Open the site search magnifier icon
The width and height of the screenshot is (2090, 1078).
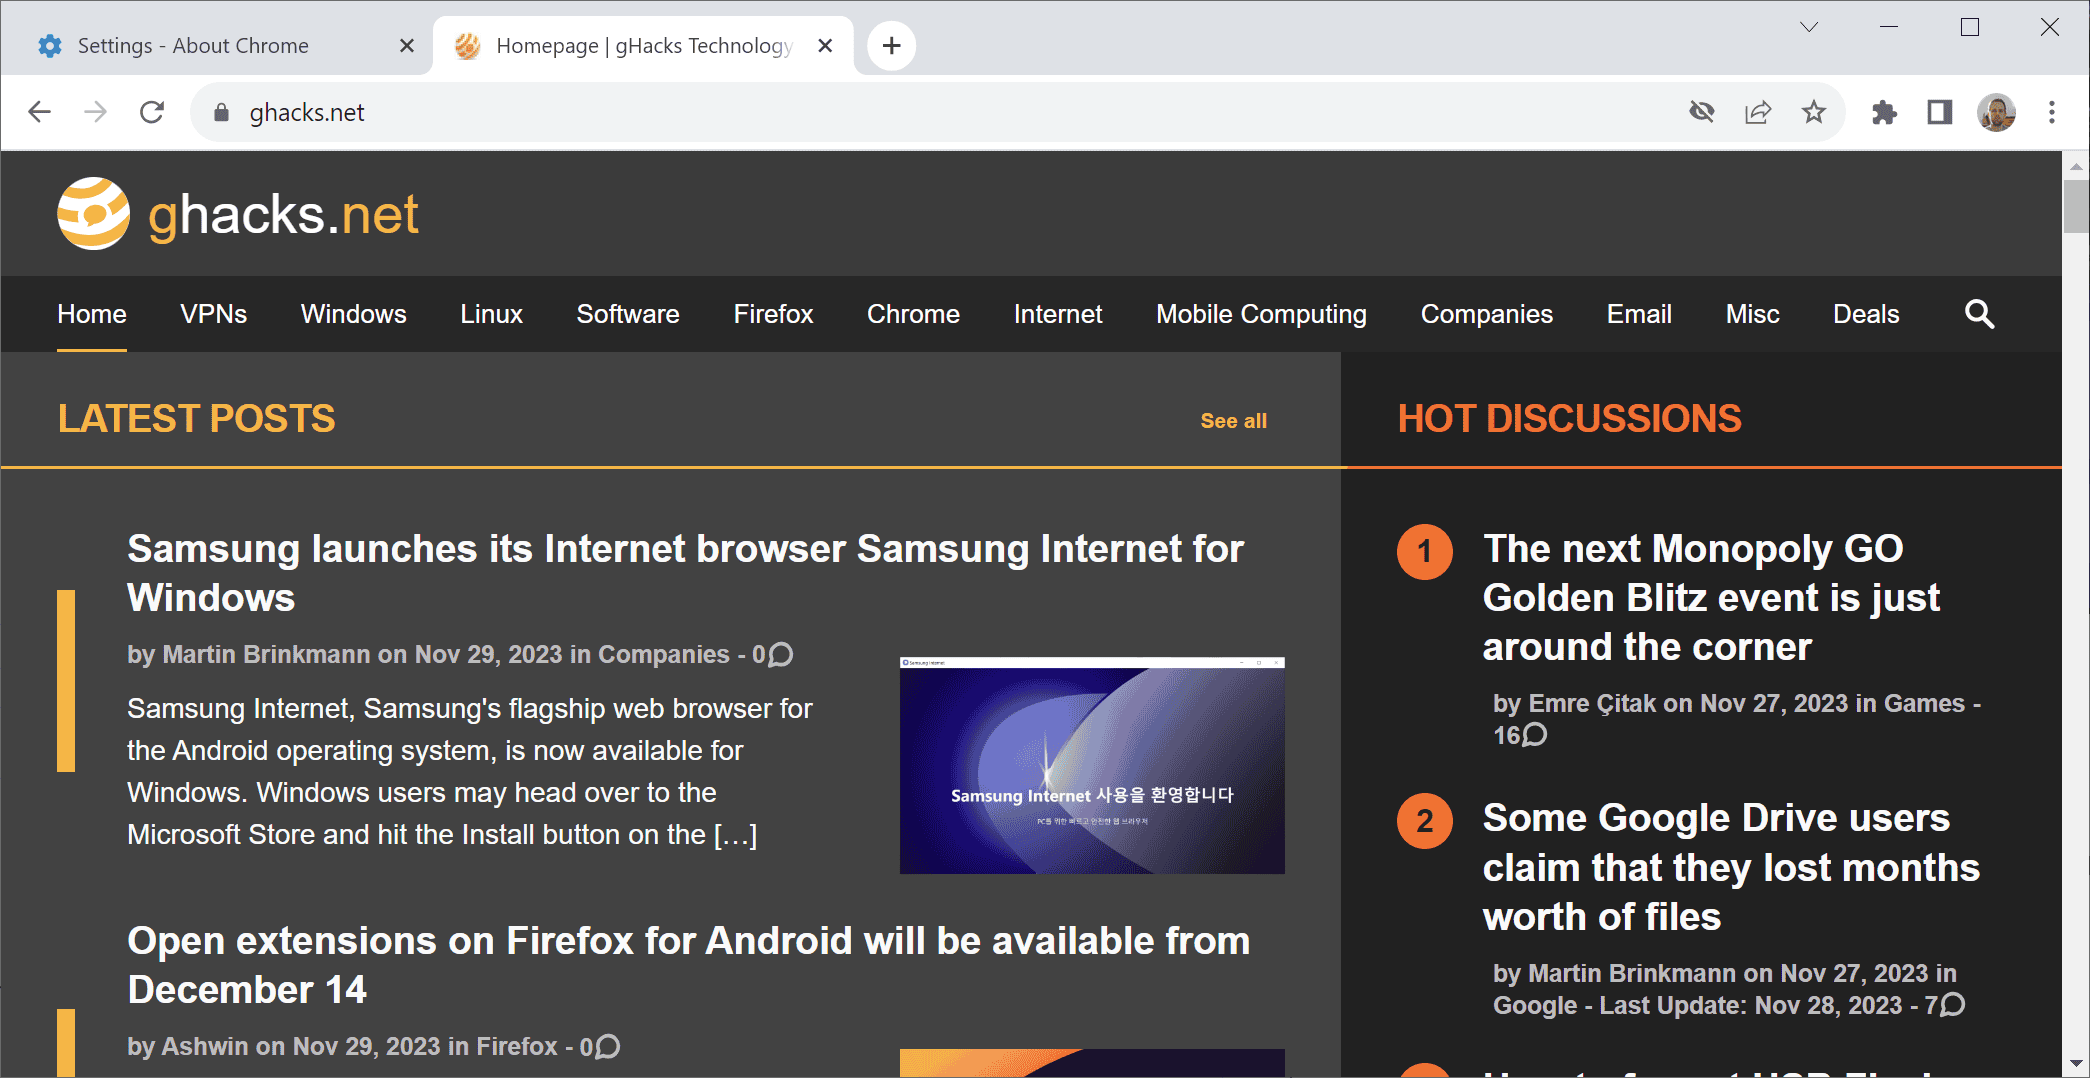[x=1979, y=314]
